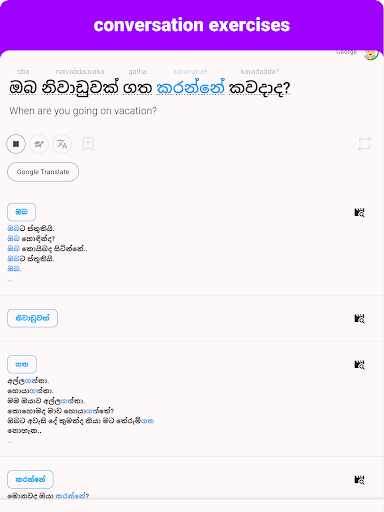The width and height of the screenshot is (384, 512).
Task: Tap the word කවදාද? in main sentence
Action: (x=259, y=88)
